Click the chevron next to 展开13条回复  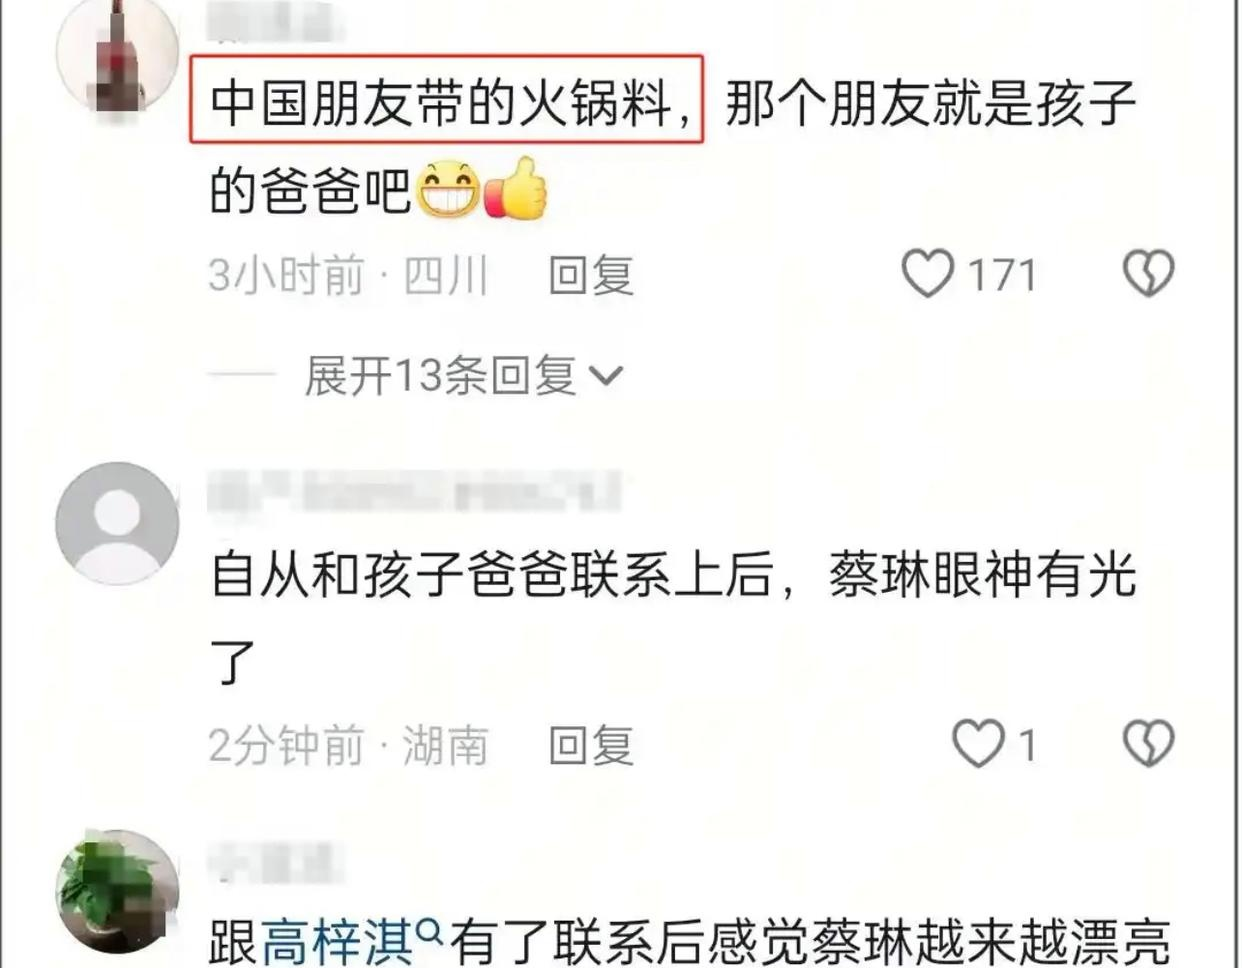[x=606, y=377]
